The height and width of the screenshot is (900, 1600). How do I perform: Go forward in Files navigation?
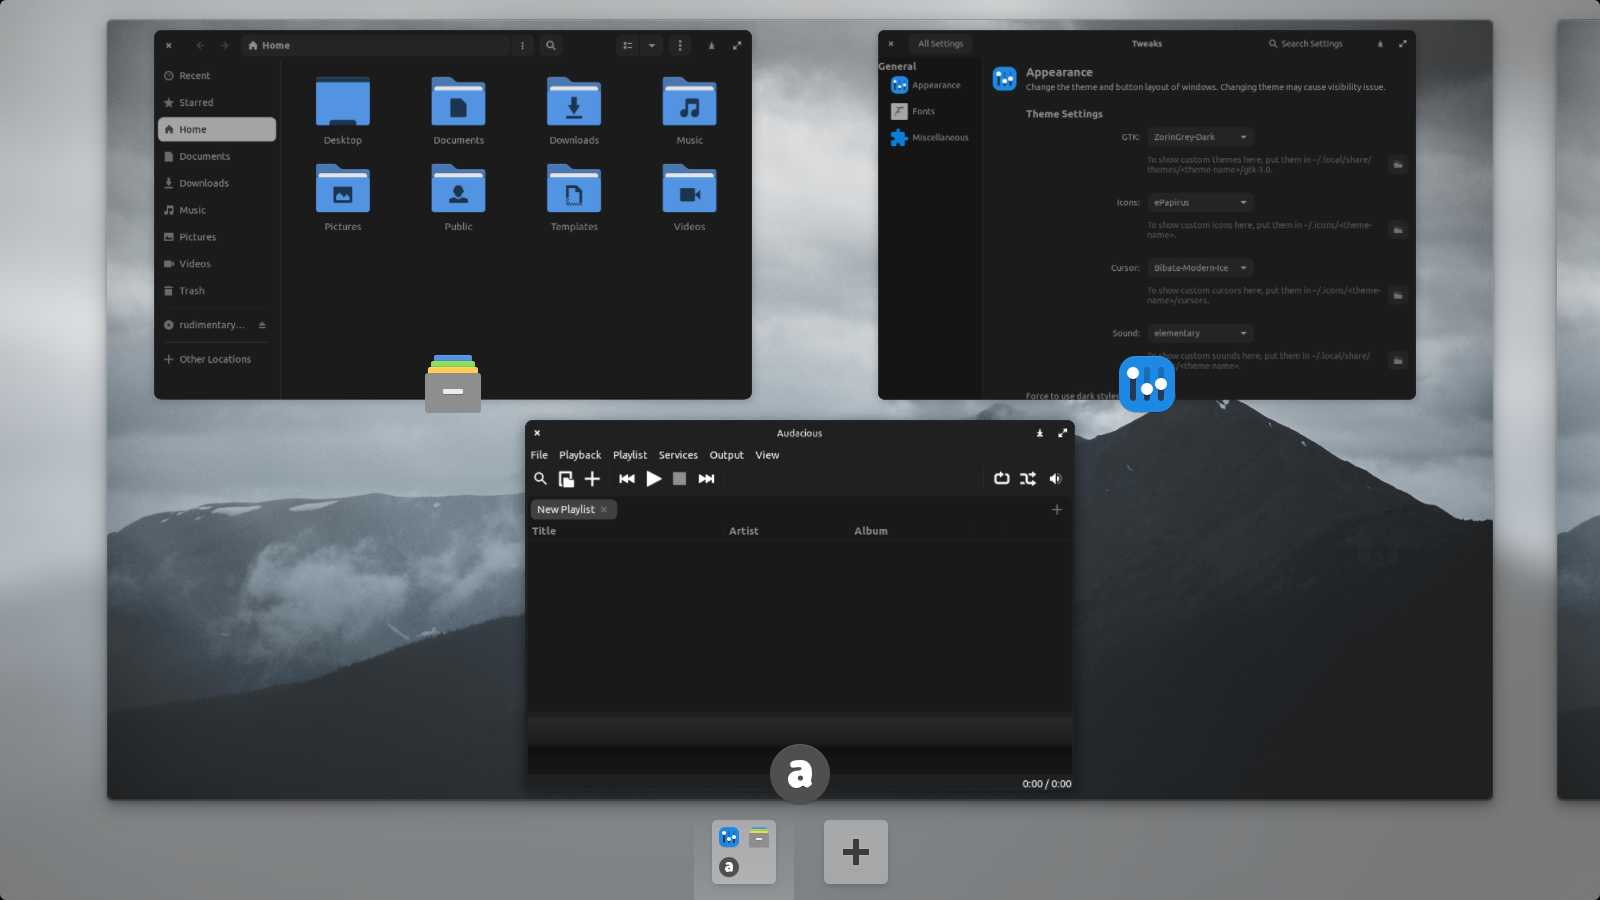click(224, 45)
